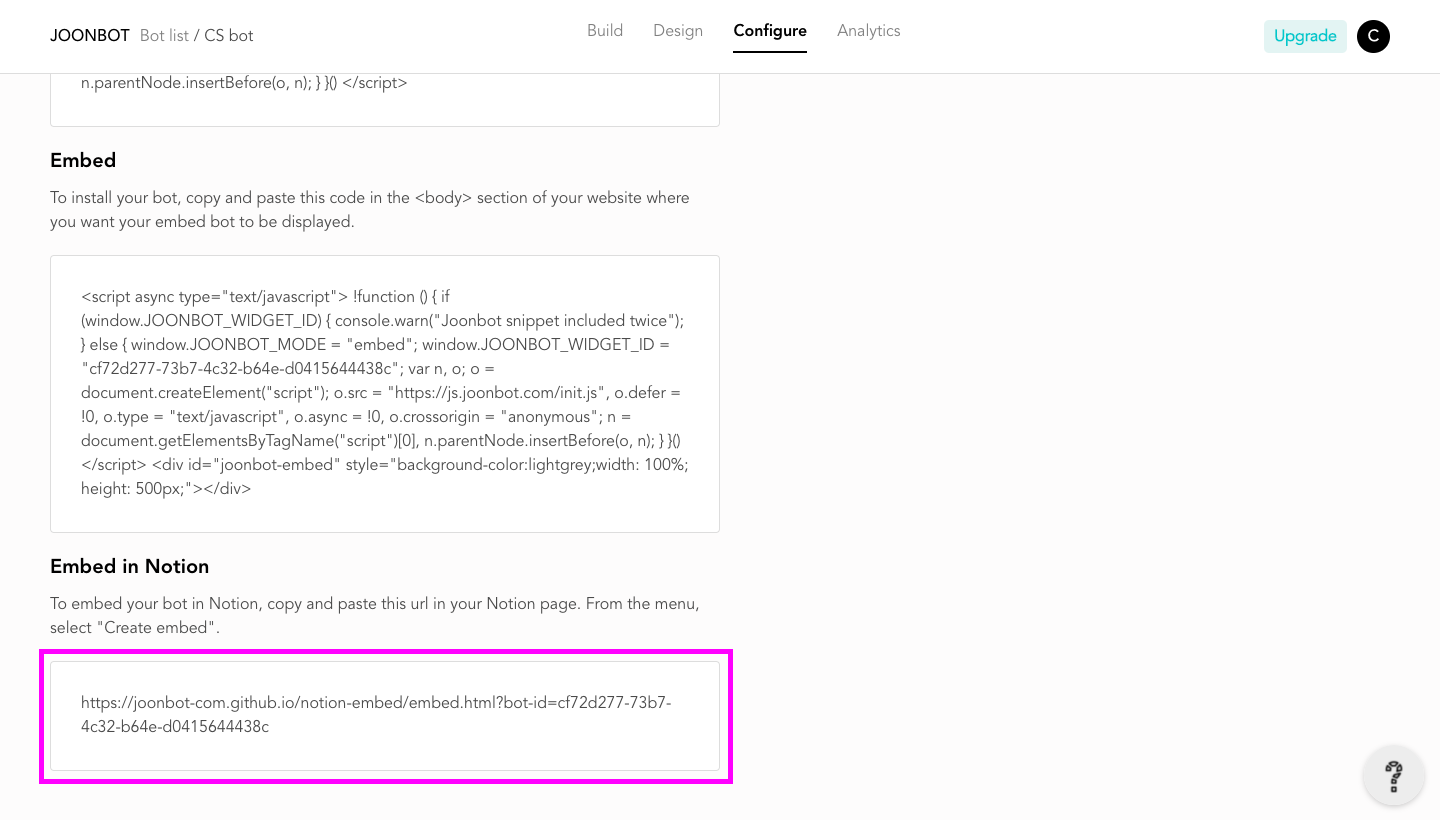Switch to the Design tab
The image size is (1440, 820).
678,31
